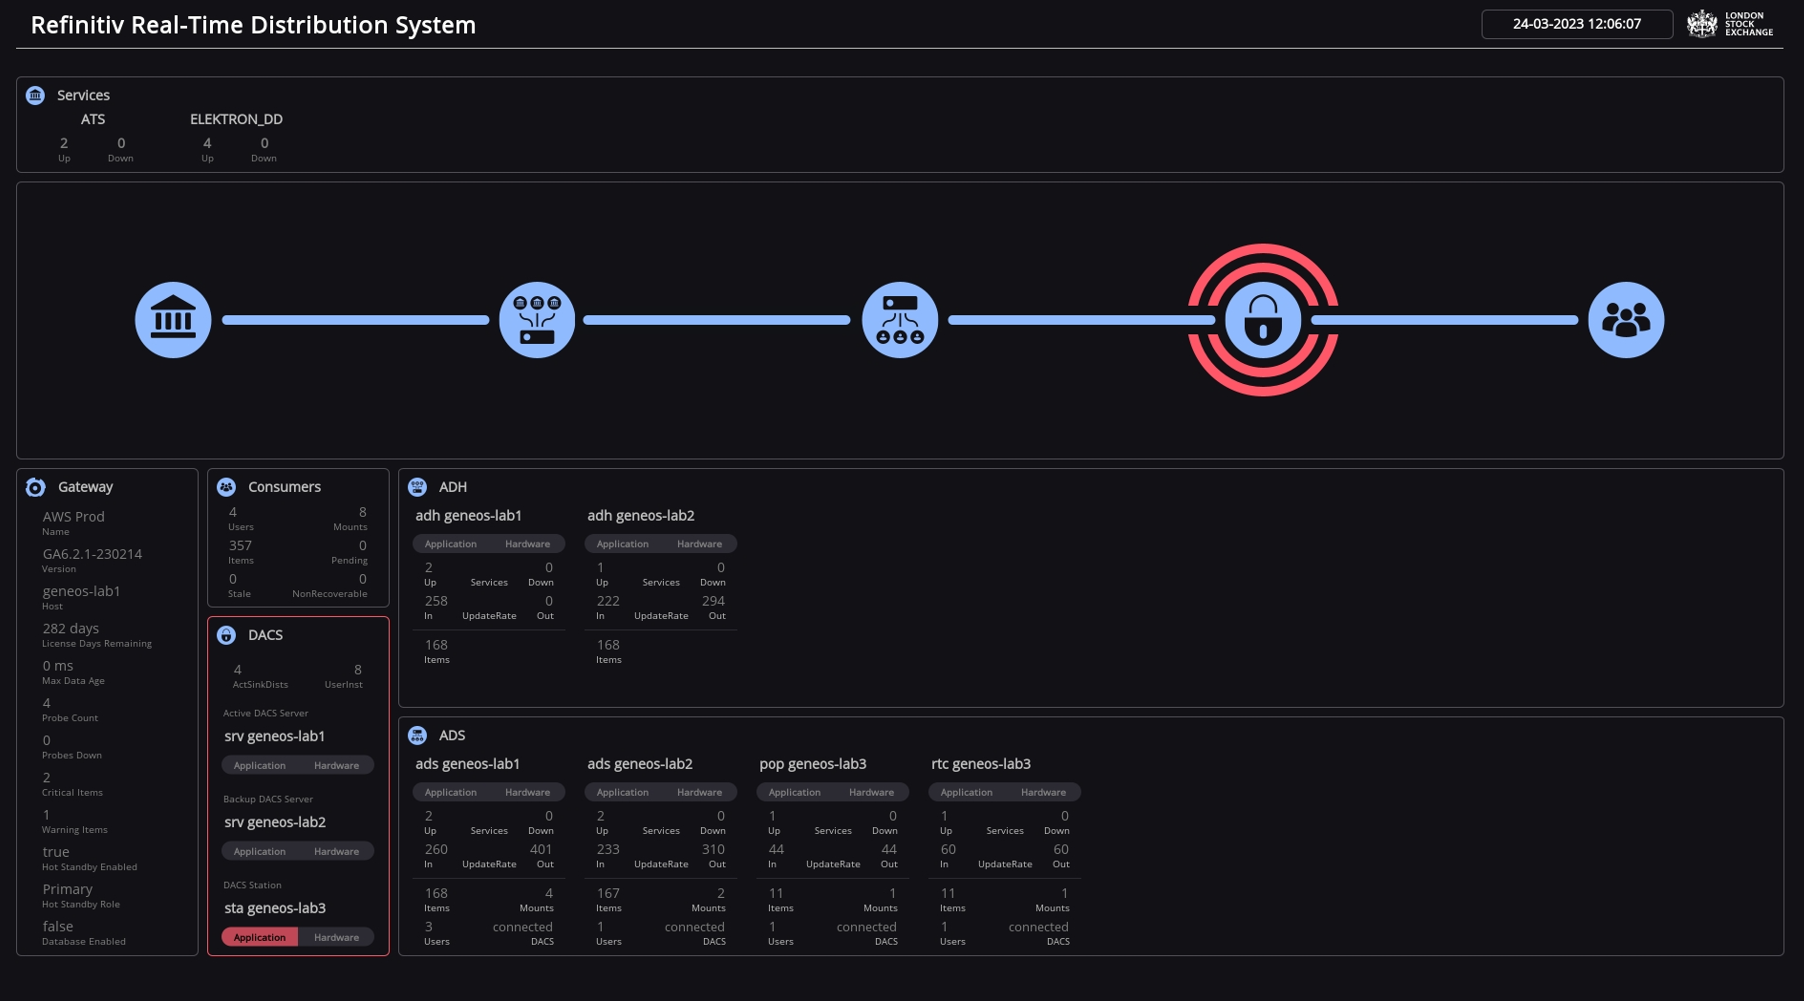Image resolution: width=1804 pixels, height=1001 pixels.
Task: Select the ELEKTRON_DD service label
Action: pyautogui.click(x=236, y=119)
